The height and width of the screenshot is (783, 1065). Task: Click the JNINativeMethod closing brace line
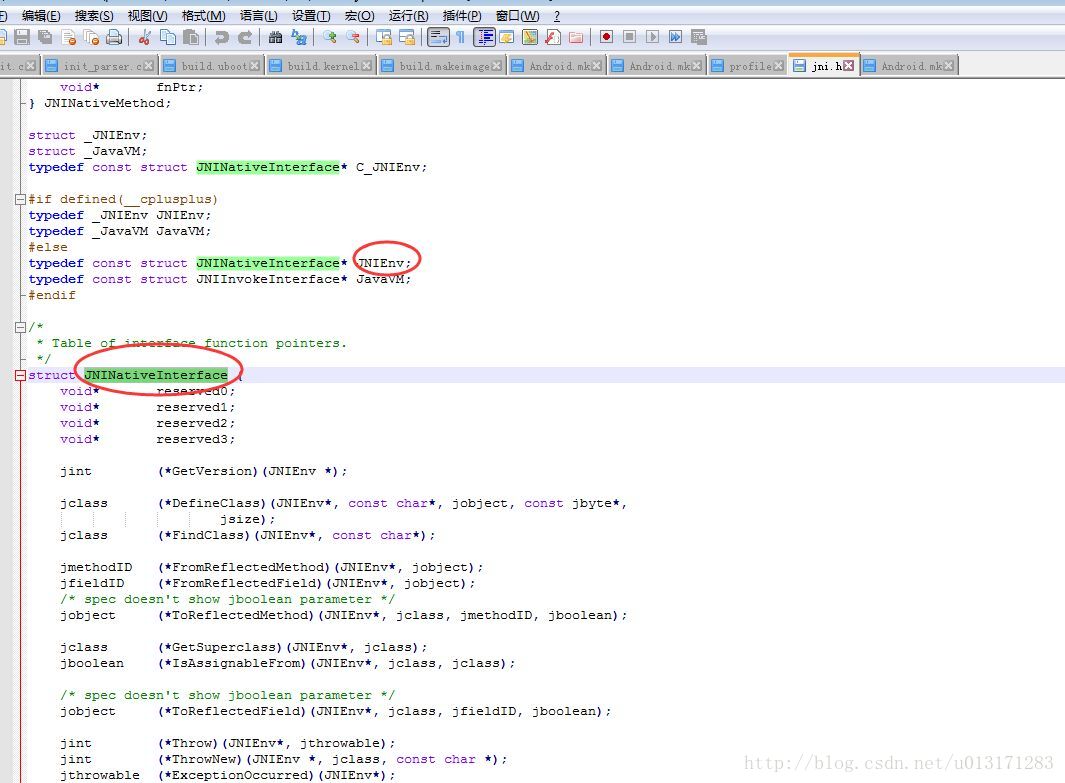(x=100, y=103)
